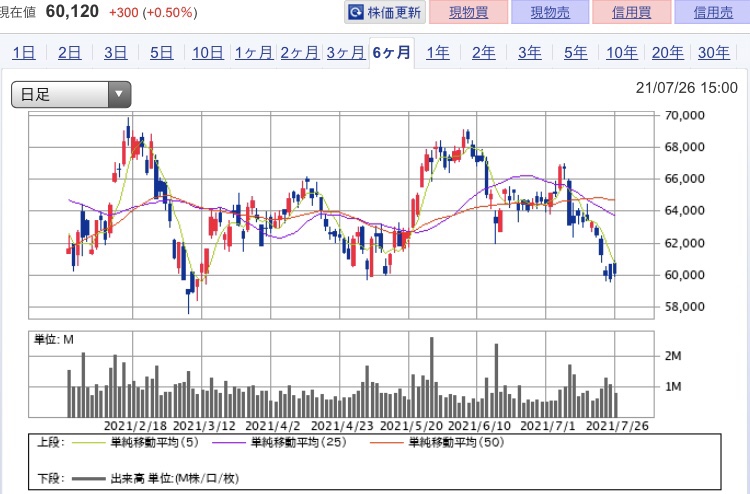Click the current price 60,120

pyautogui.click(x=72, y=11)
